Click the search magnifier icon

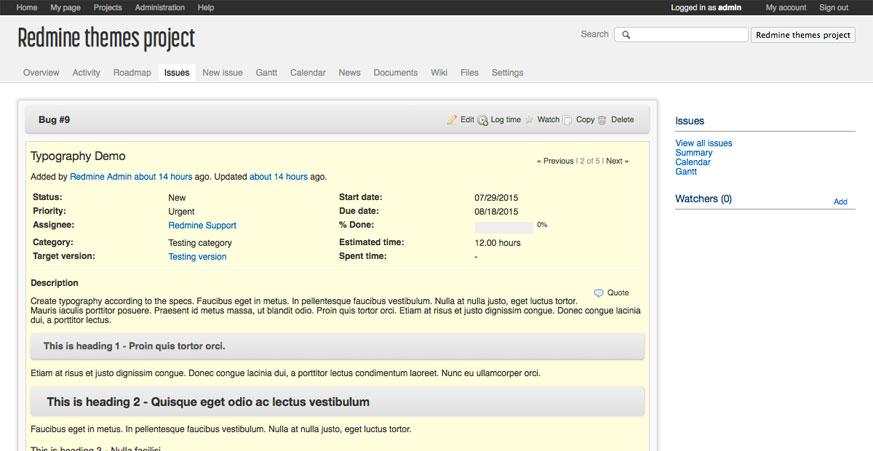pyautogui.click(x=626, y=35)
